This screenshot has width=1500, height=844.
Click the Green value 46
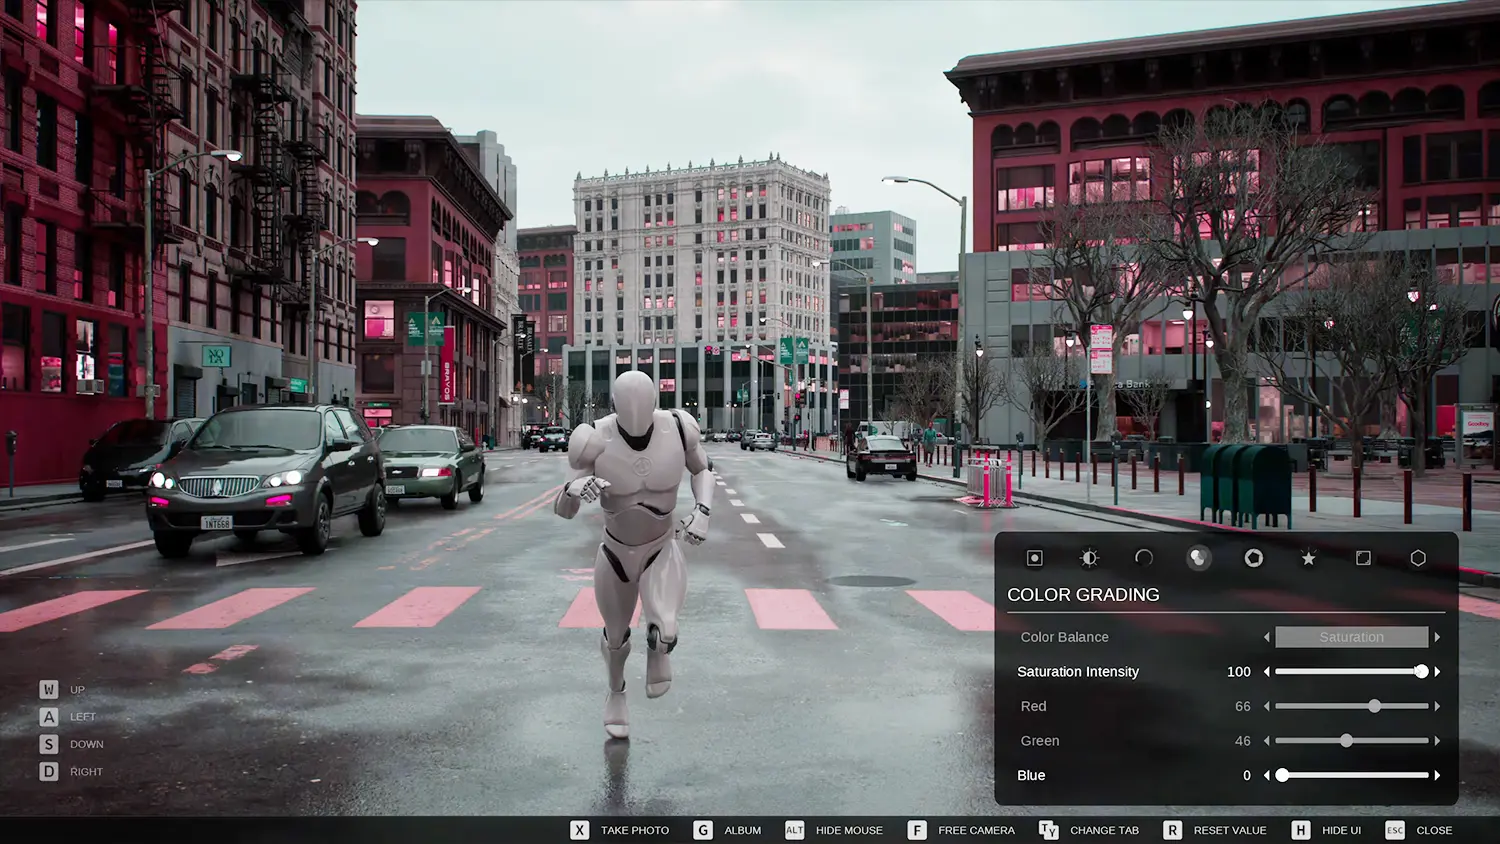click(1243, 741)
